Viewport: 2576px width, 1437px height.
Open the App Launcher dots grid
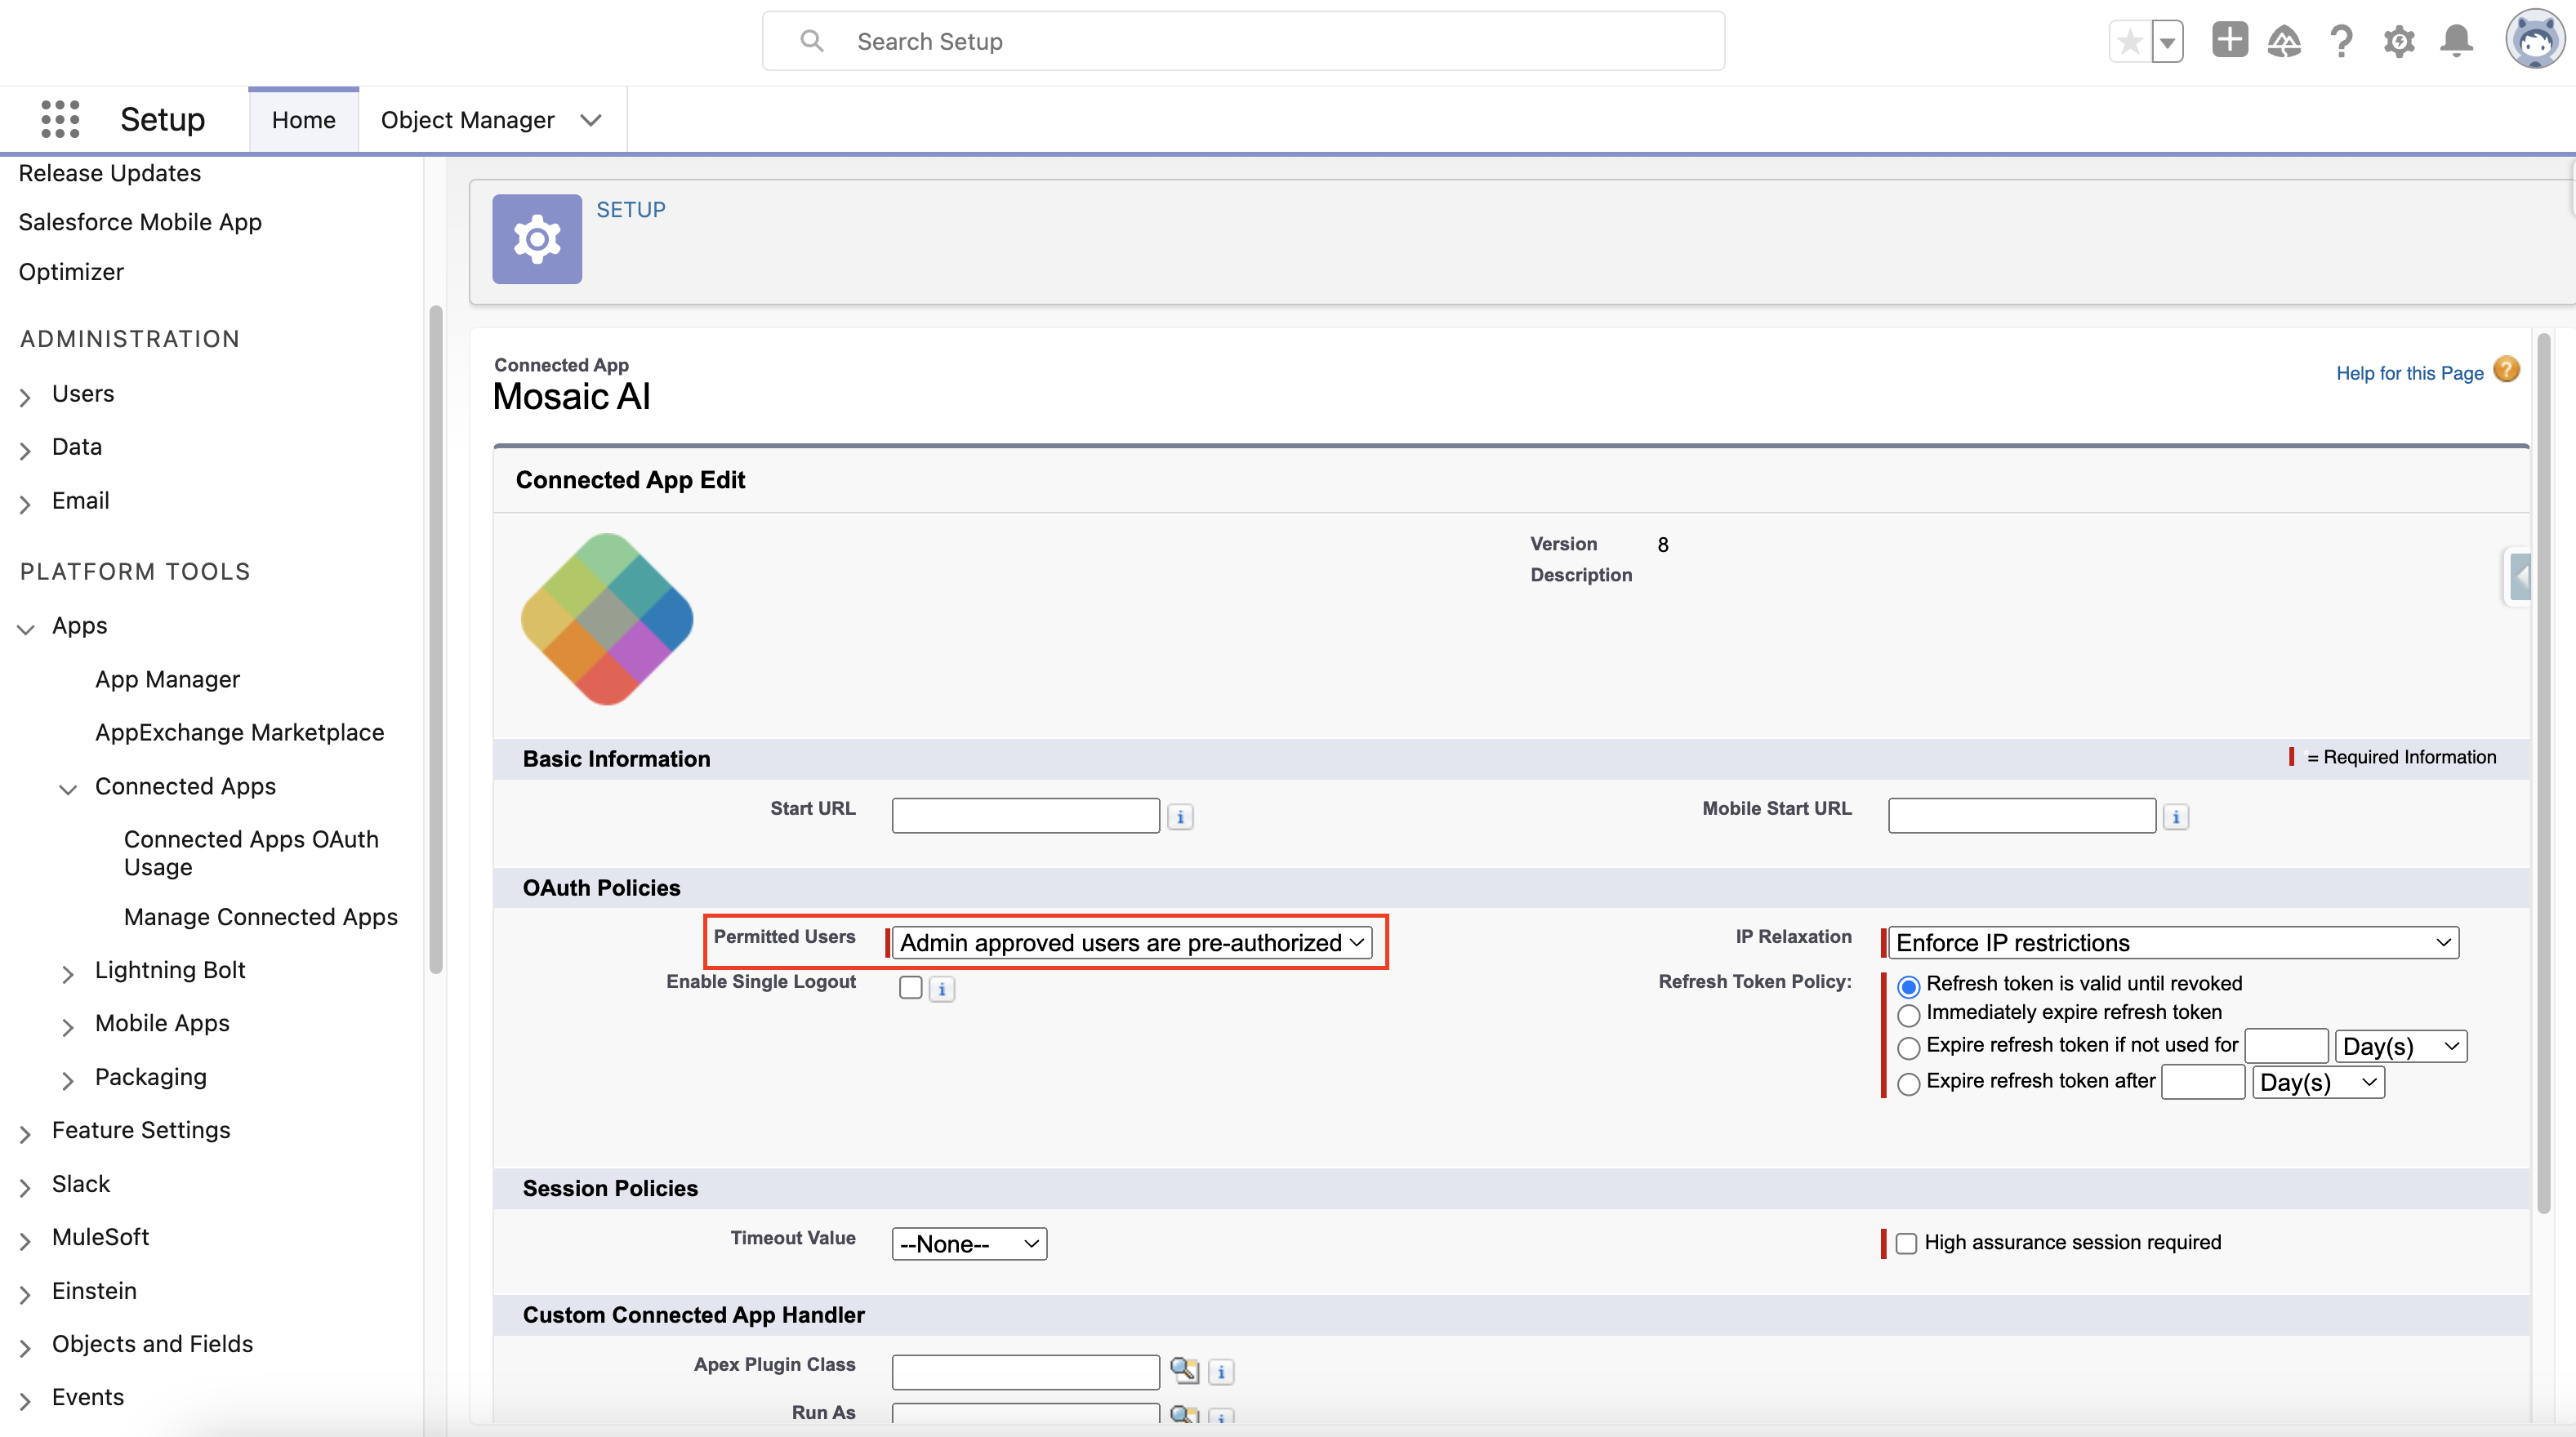coord(60,119)
